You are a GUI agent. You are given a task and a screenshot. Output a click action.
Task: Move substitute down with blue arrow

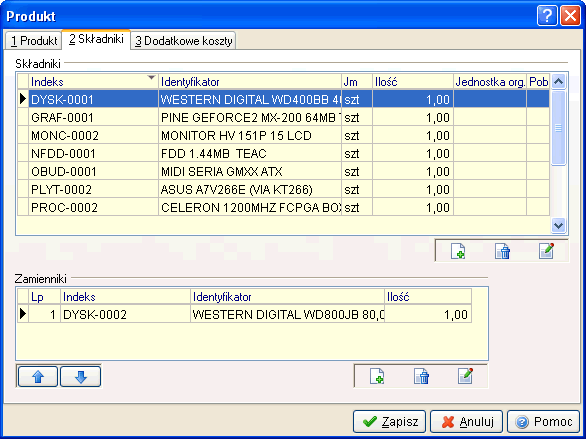[80, 377]
